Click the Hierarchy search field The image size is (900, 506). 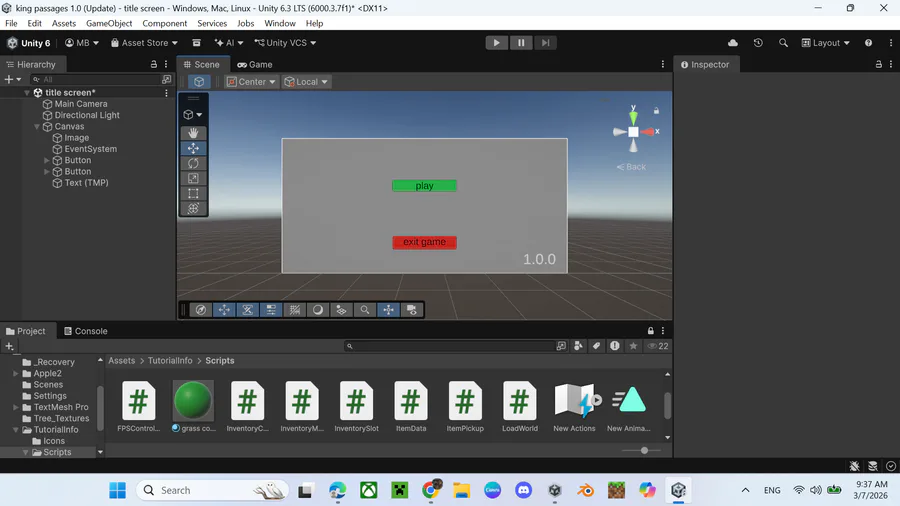click(x=95, y=79)
